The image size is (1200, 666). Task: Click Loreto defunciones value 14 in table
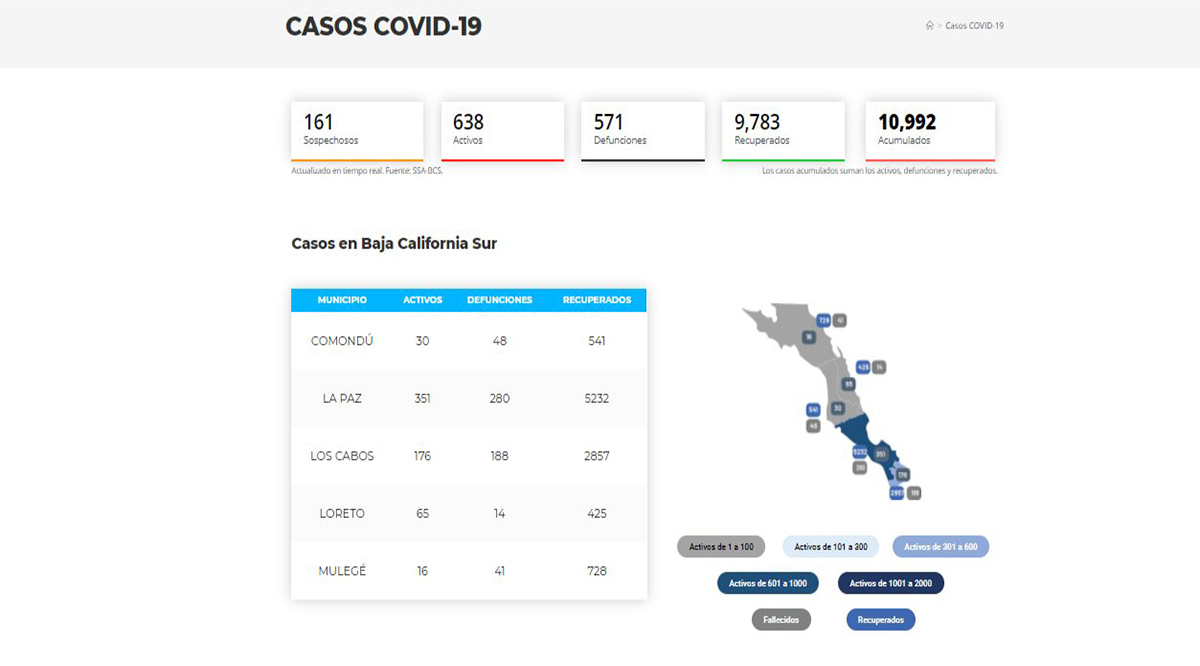pos(500,513)
